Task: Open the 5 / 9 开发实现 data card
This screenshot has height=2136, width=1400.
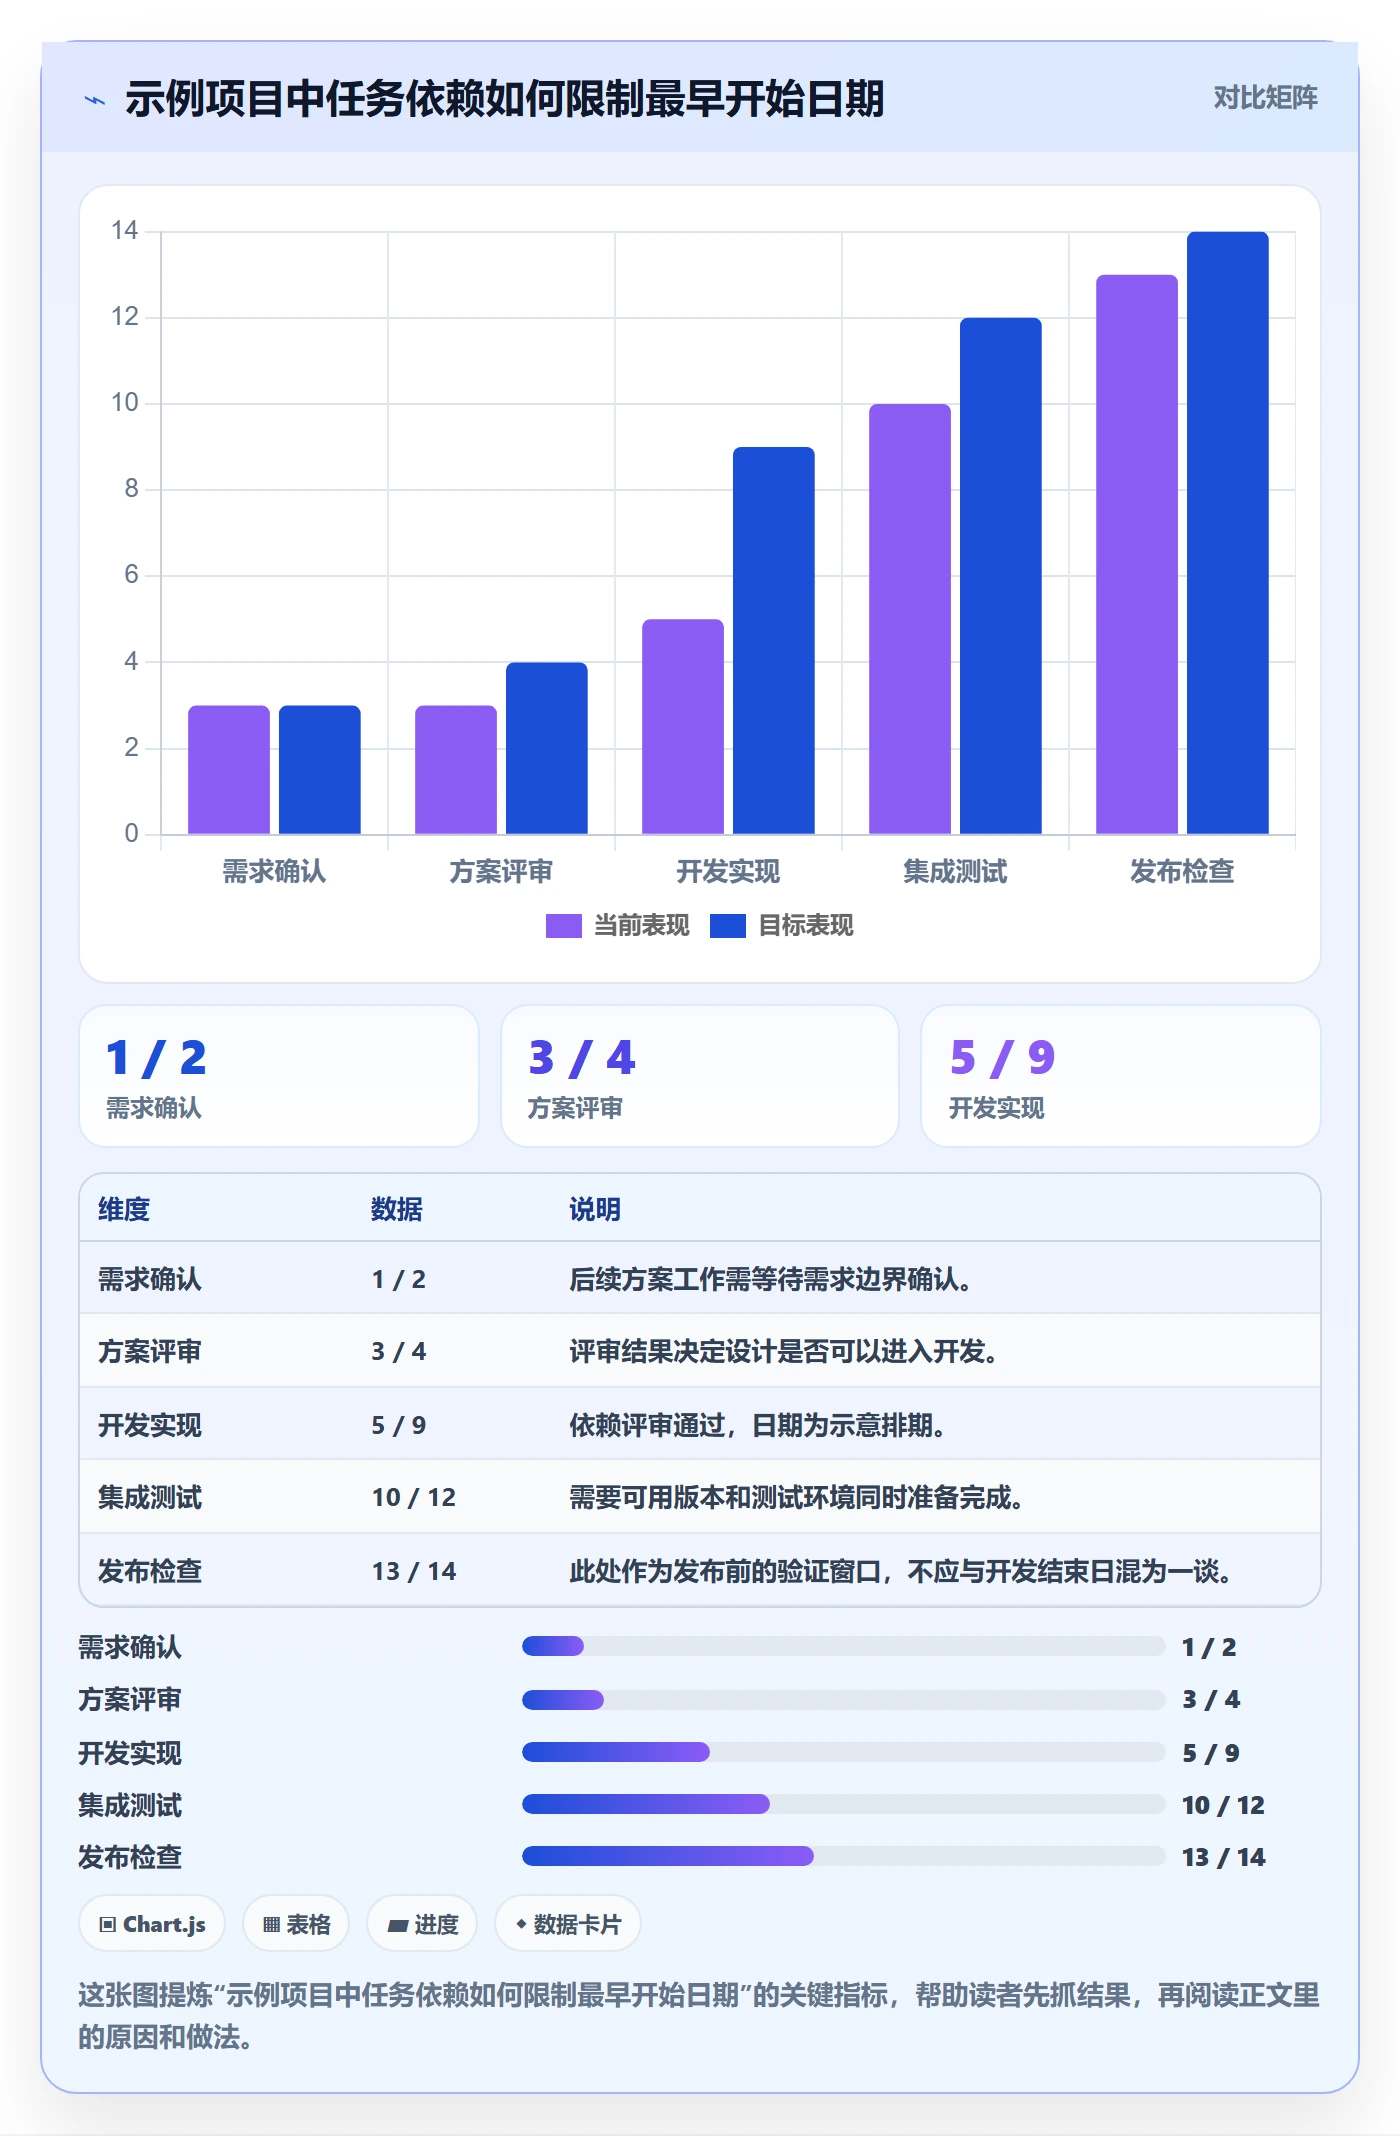Action: click(x=1121, y=1076)
